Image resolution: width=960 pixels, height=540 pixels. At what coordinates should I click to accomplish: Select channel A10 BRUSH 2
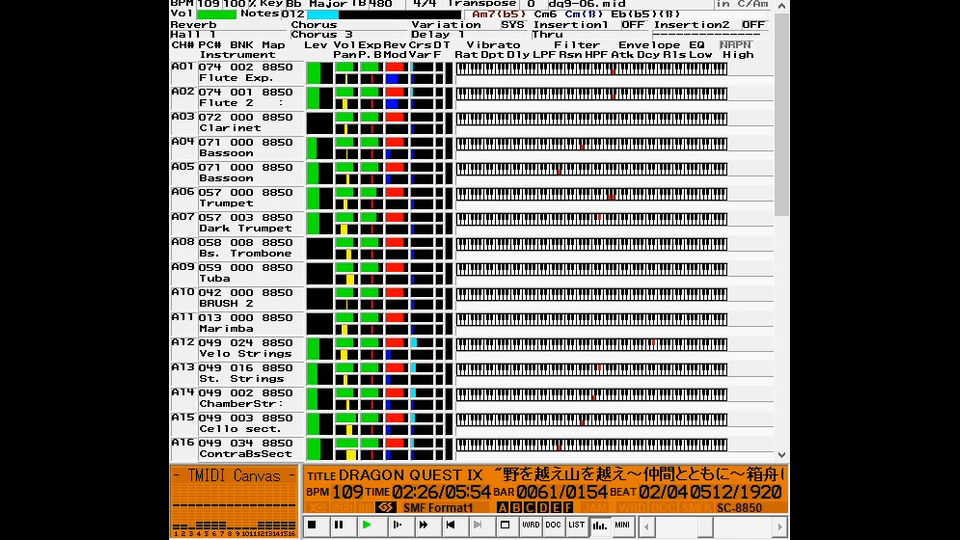click(x=238, y=299)
